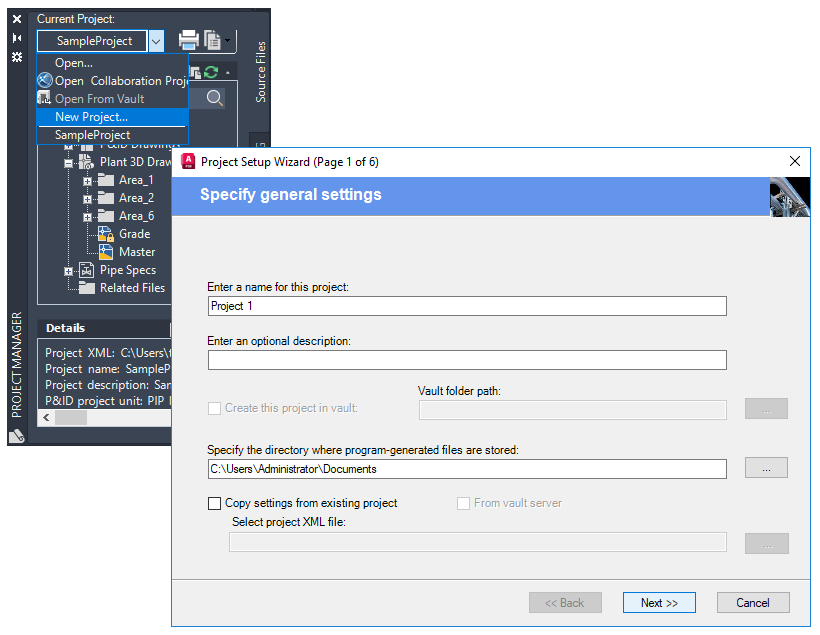Close the Project Setup Wizard dialog
Image resolution: width=820 pixels, height=635 pixels.
[795, 161]
